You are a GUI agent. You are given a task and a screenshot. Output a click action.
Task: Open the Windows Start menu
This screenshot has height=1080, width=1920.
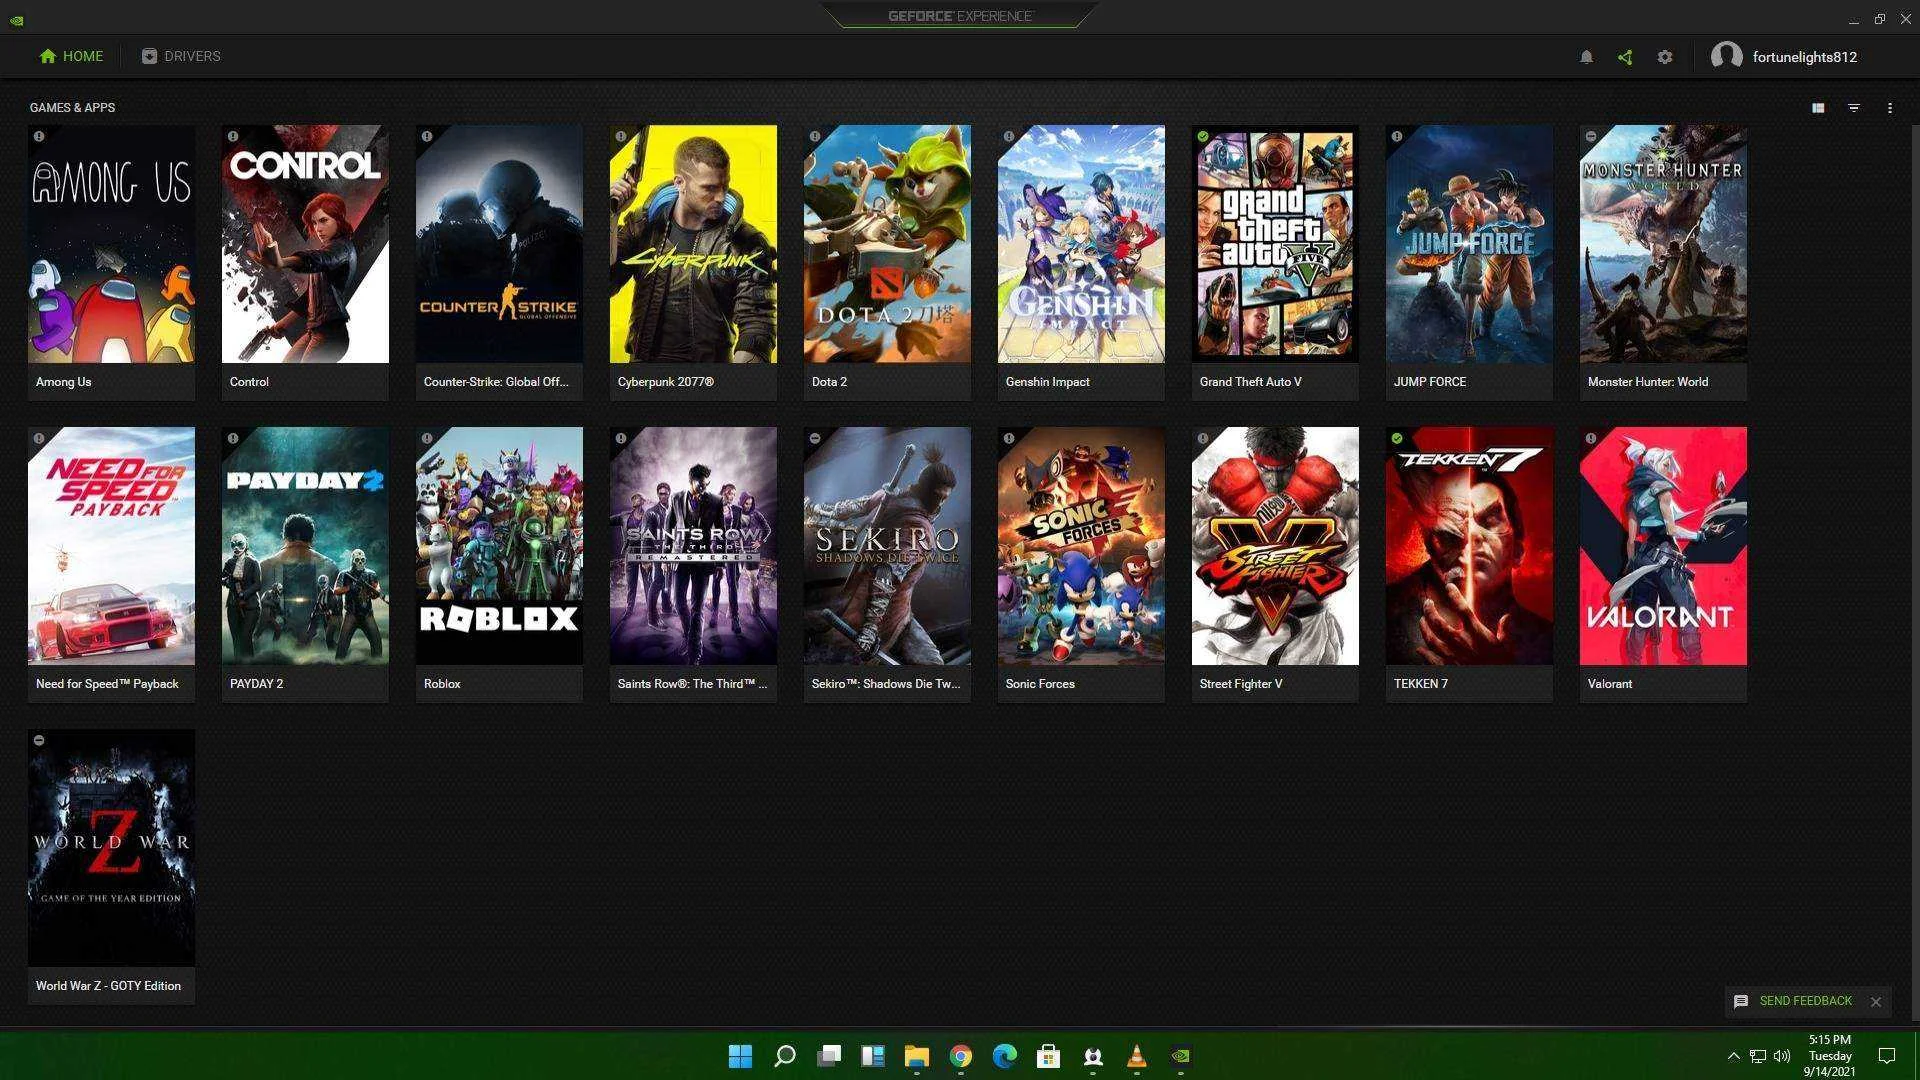coord(740,1056)
